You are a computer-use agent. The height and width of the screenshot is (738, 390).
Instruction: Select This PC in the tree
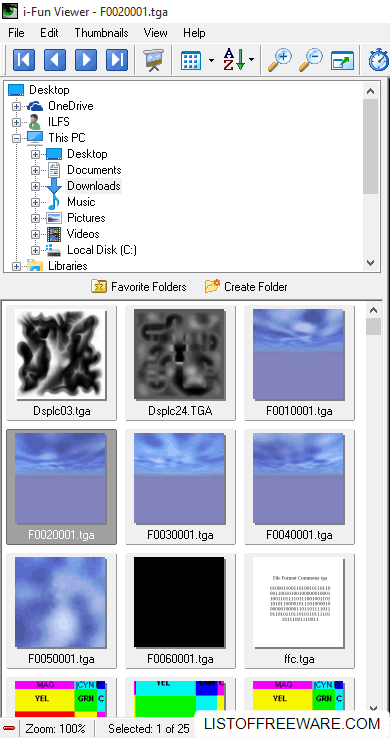click(66, 138)
